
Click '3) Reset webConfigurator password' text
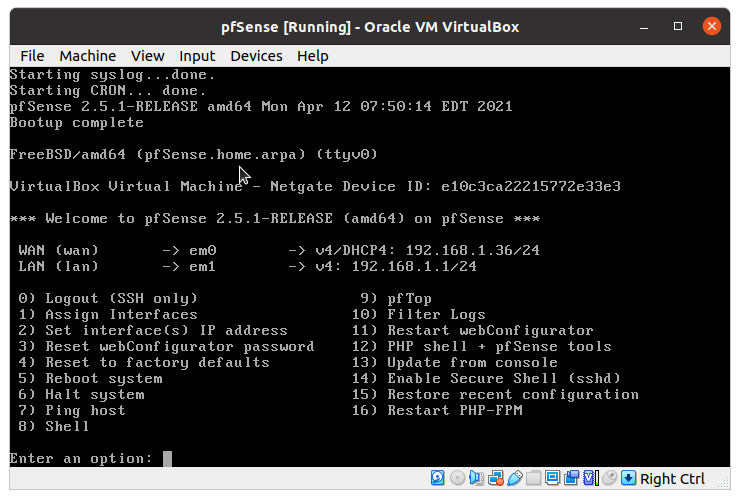coord(166,347)
